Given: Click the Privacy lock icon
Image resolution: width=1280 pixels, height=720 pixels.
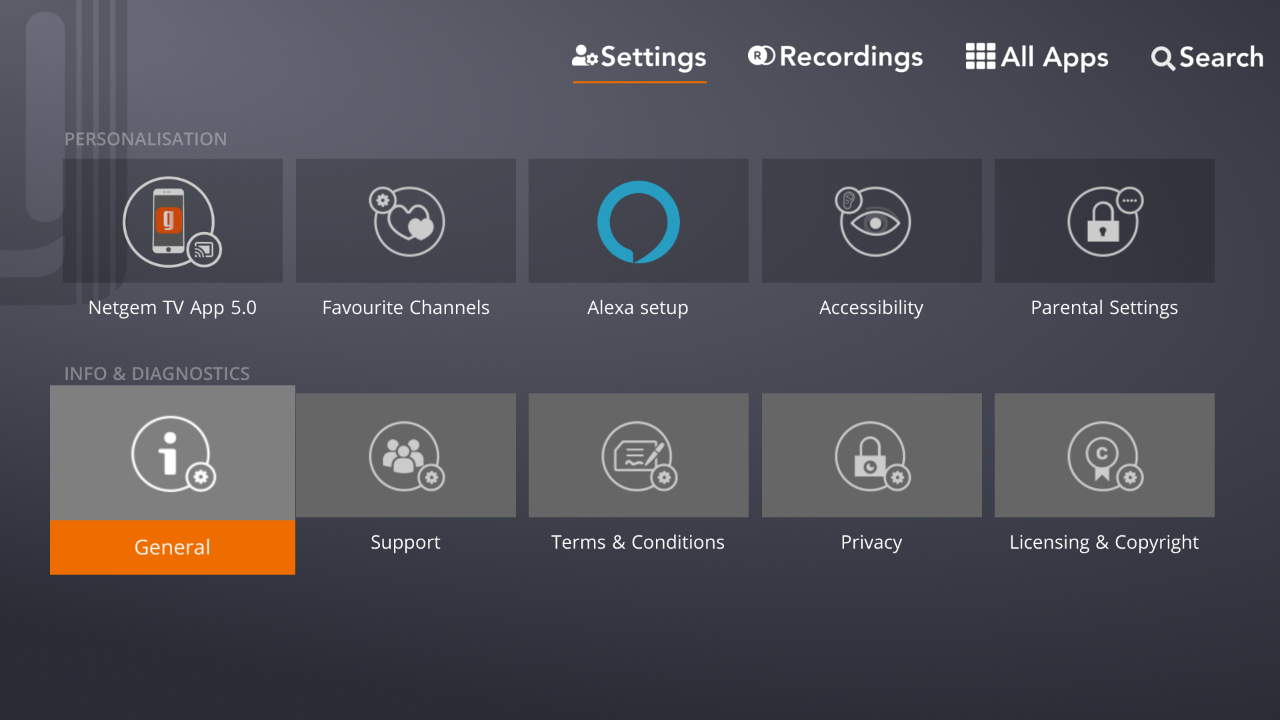Looking at the screenshot, I should (x=872, y=455).
